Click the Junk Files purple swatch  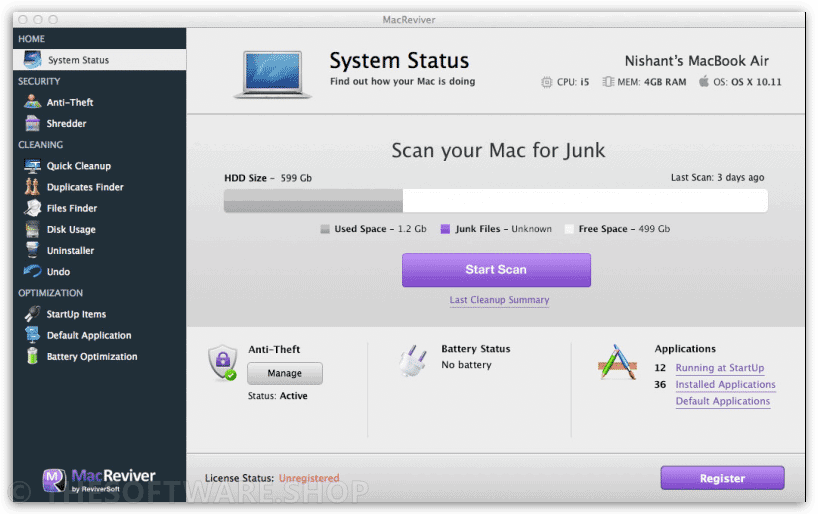click(445, 229)
